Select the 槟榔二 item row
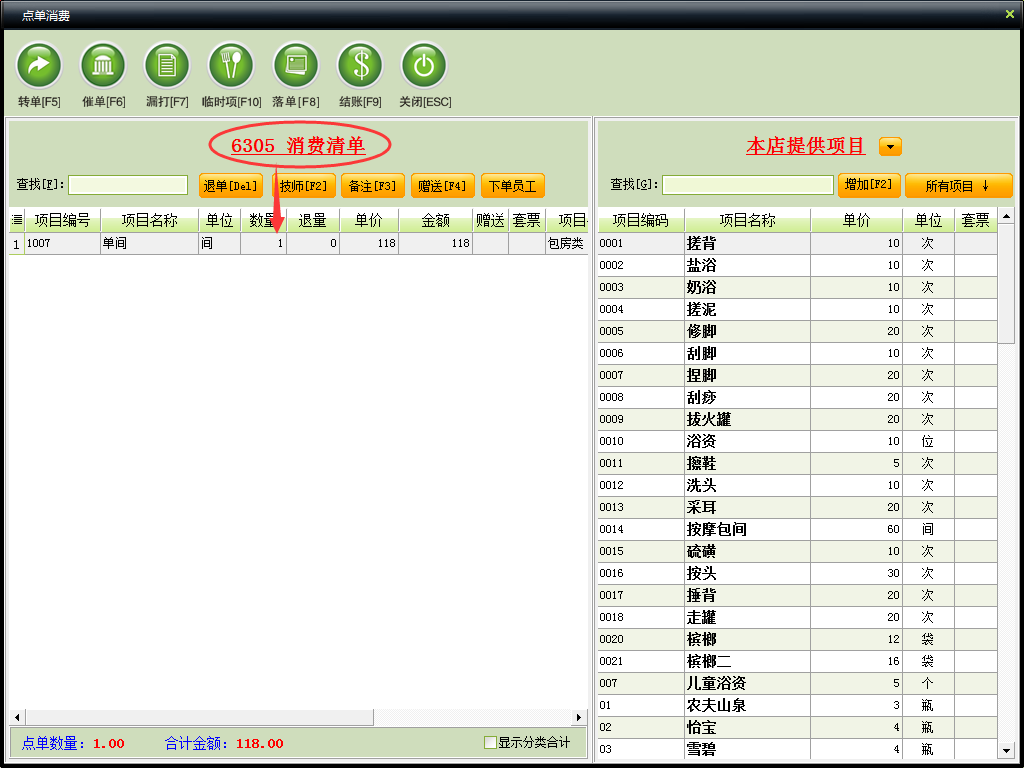Viewport: 1024px width, 768px height. tap(797, 661)
